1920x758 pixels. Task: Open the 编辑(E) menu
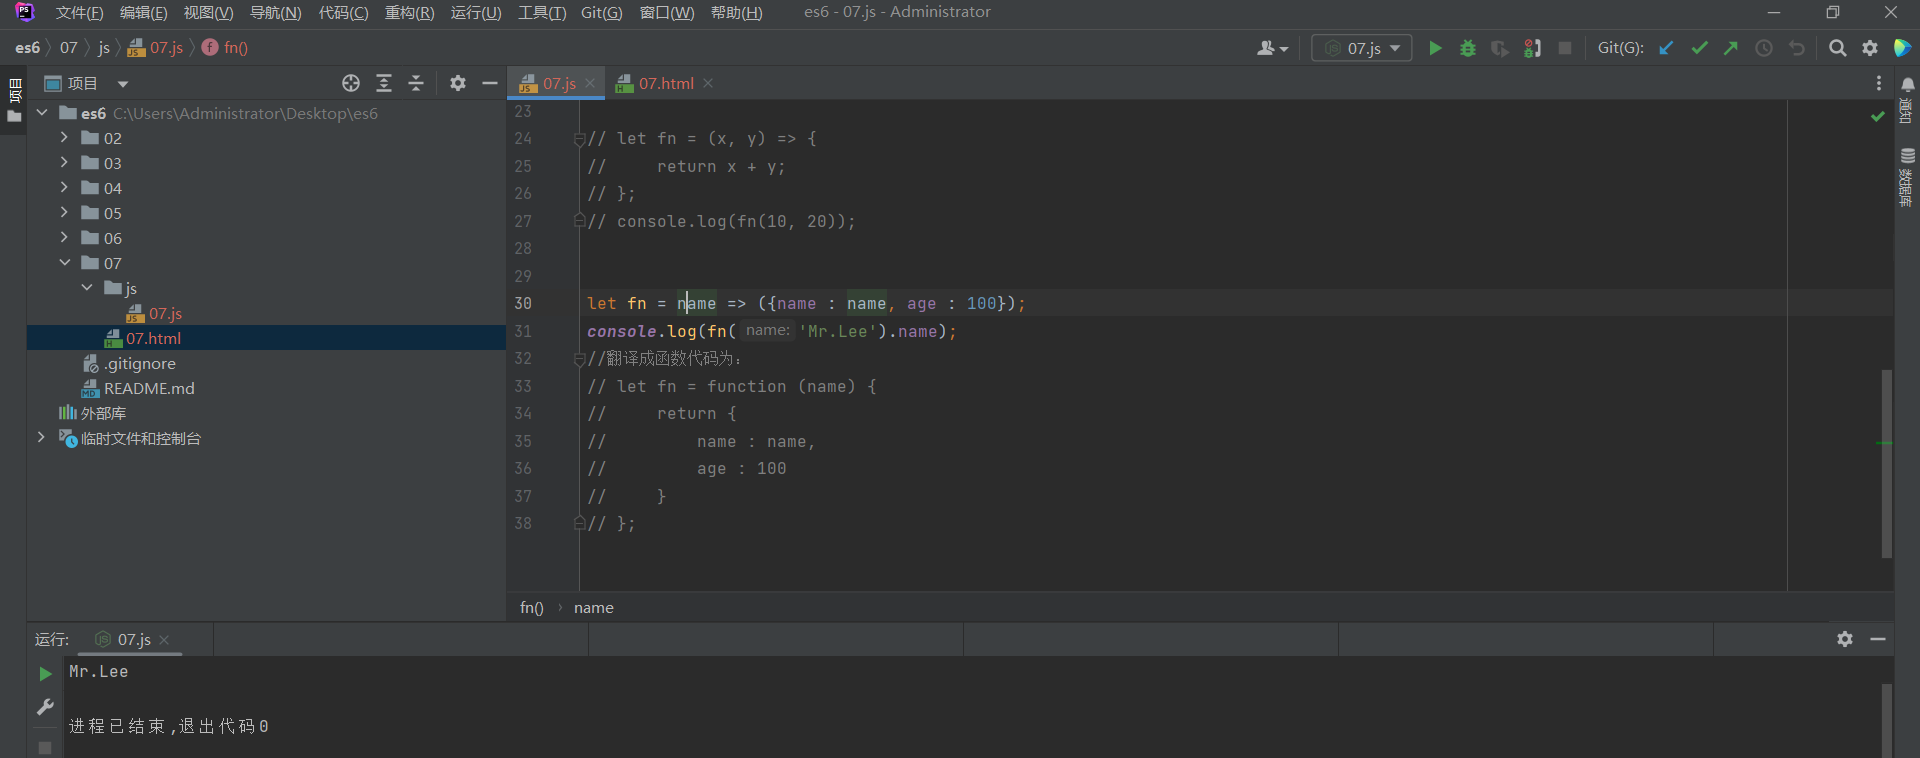[x=143, y=12]
